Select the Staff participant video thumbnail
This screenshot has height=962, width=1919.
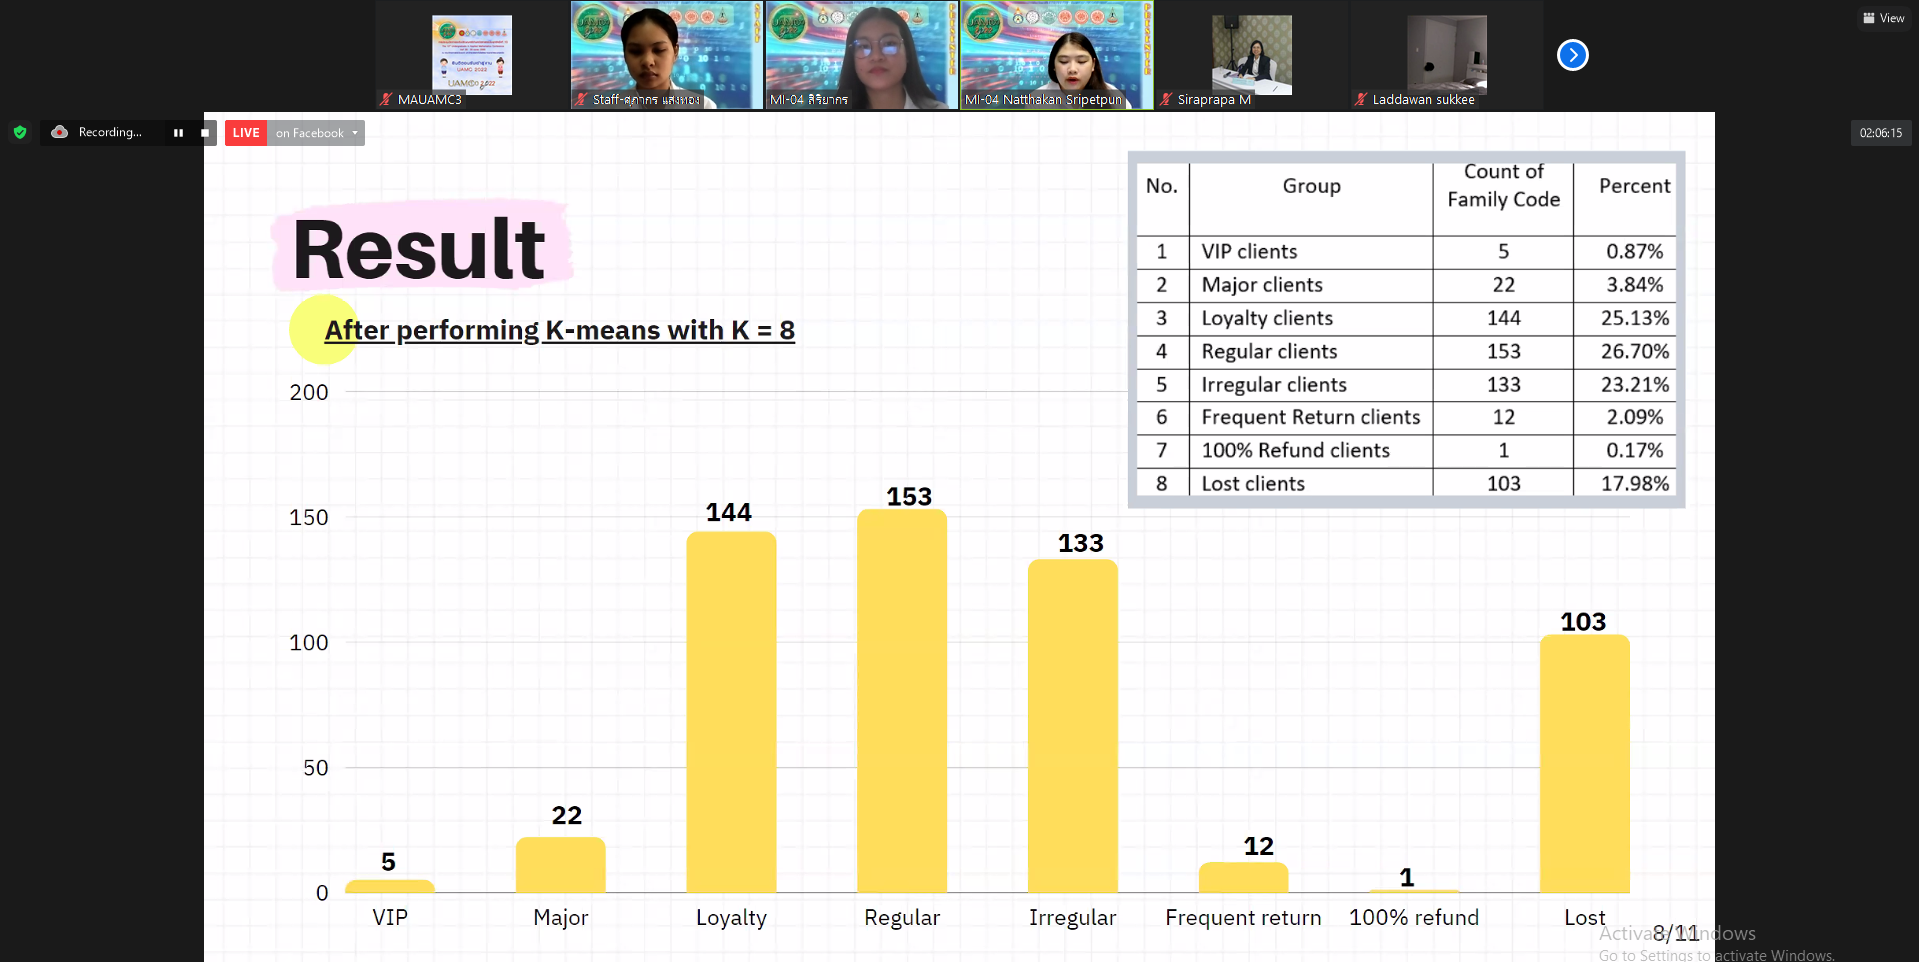pyautogui.click(x=667, y=55)
